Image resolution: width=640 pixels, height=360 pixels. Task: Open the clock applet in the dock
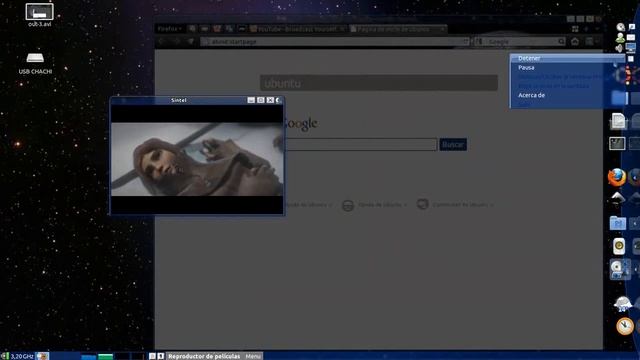(624, 326)
